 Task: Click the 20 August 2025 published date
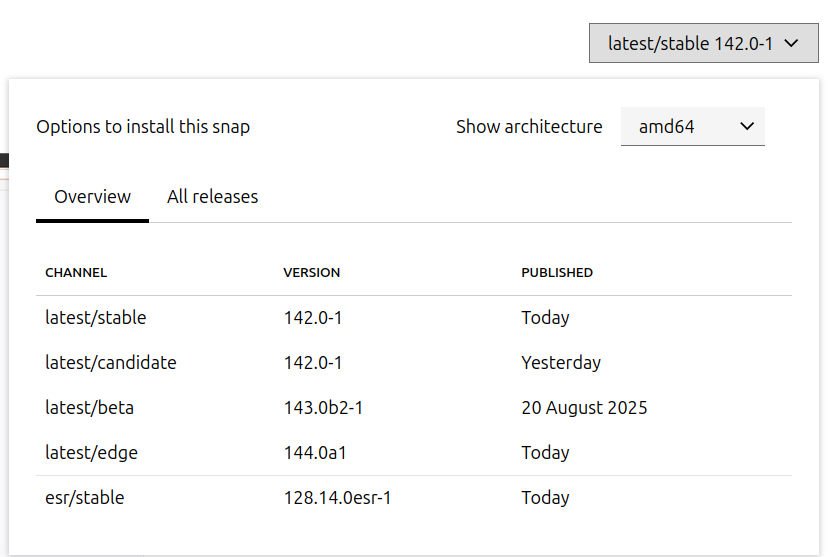[584, 408]
